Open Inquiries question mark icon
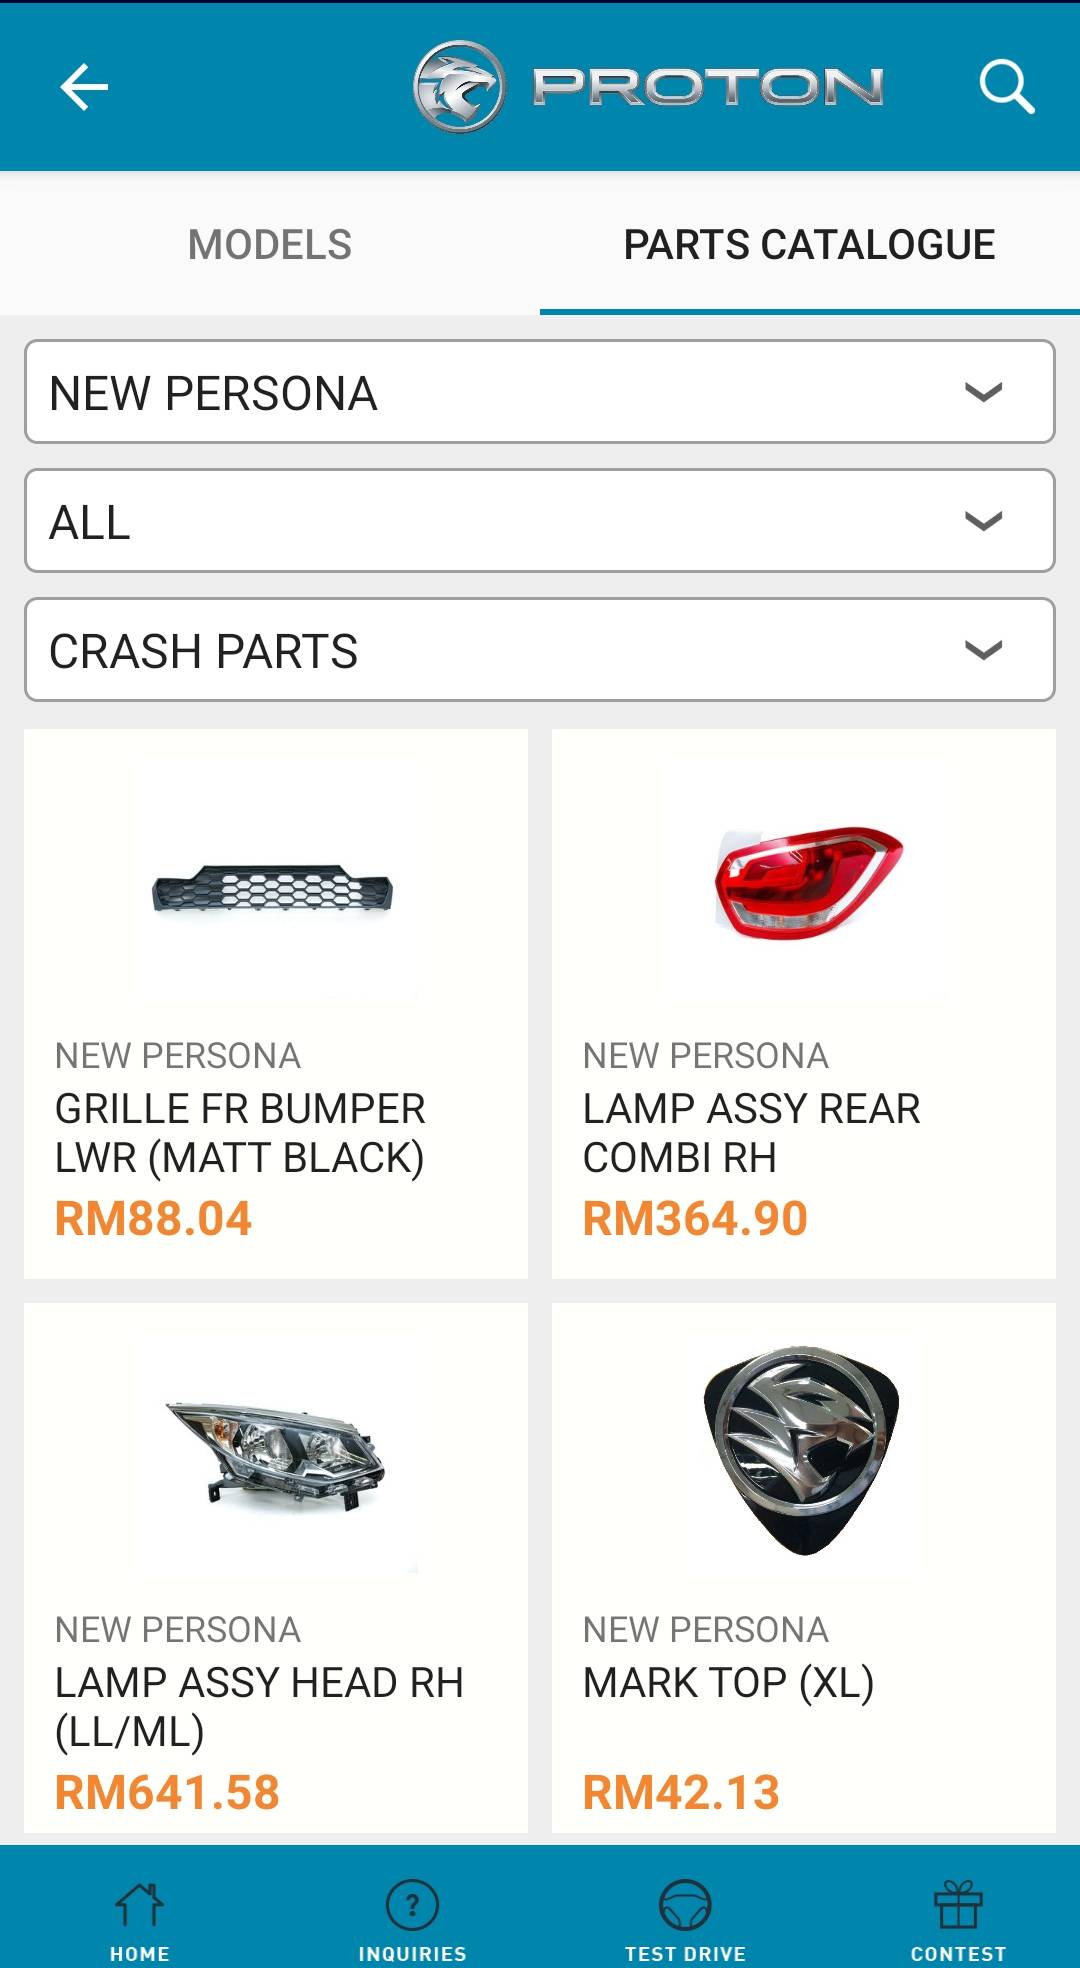The width and height of the screenshot is (1080, 1968). 412,1905
